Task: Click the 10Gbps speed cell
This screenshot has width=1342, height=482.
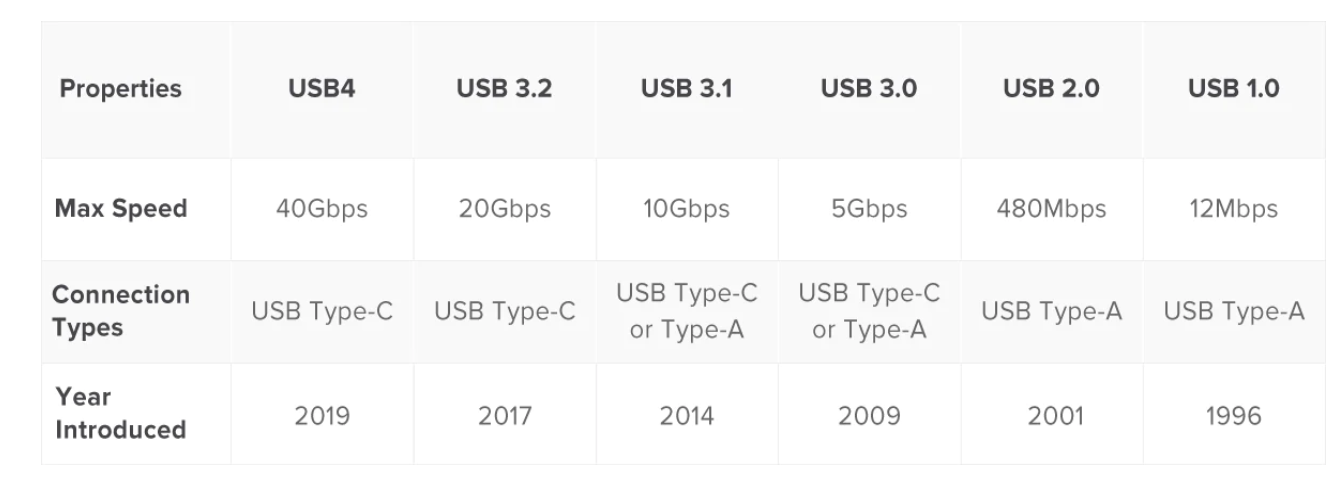Action: (686, 210)
